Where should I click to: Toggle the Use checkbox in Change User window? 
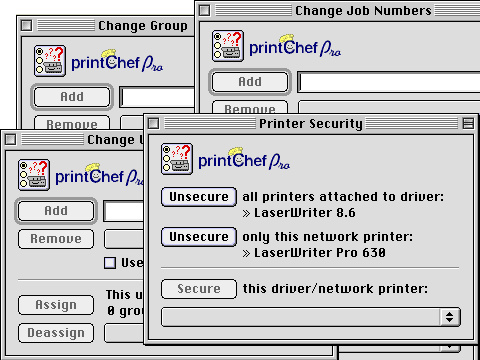click(110, 263)
